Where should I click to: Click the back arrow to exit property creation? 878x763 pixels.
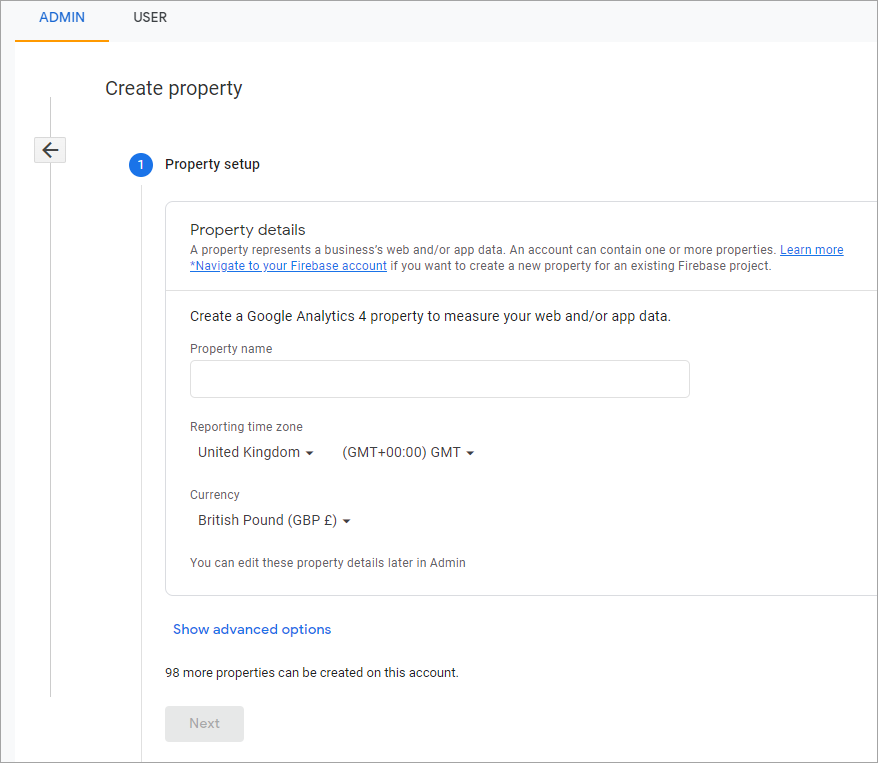coord(50,149)
